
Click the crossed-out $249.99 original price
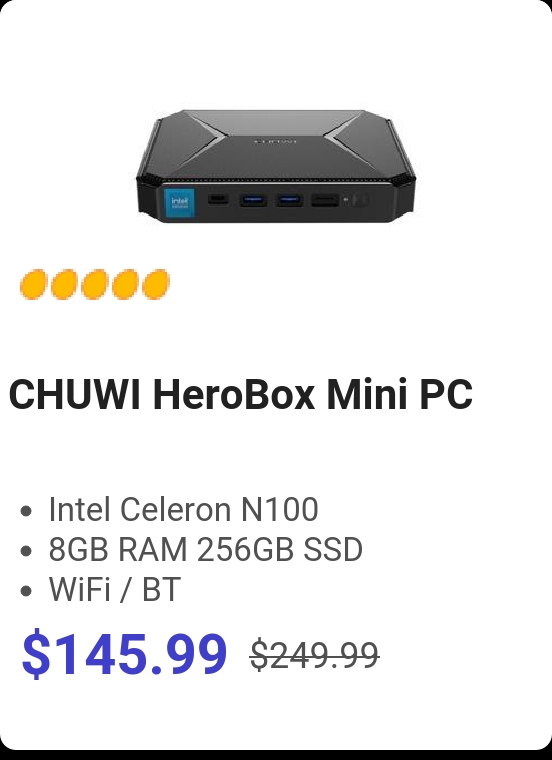click(x=315, y=655)
